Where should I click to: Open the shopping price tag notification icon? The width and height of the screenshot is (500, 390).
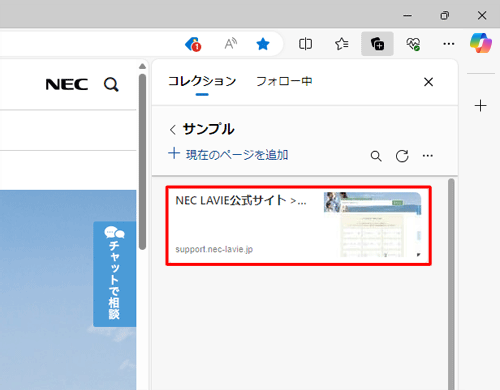[x=193, y=44]
